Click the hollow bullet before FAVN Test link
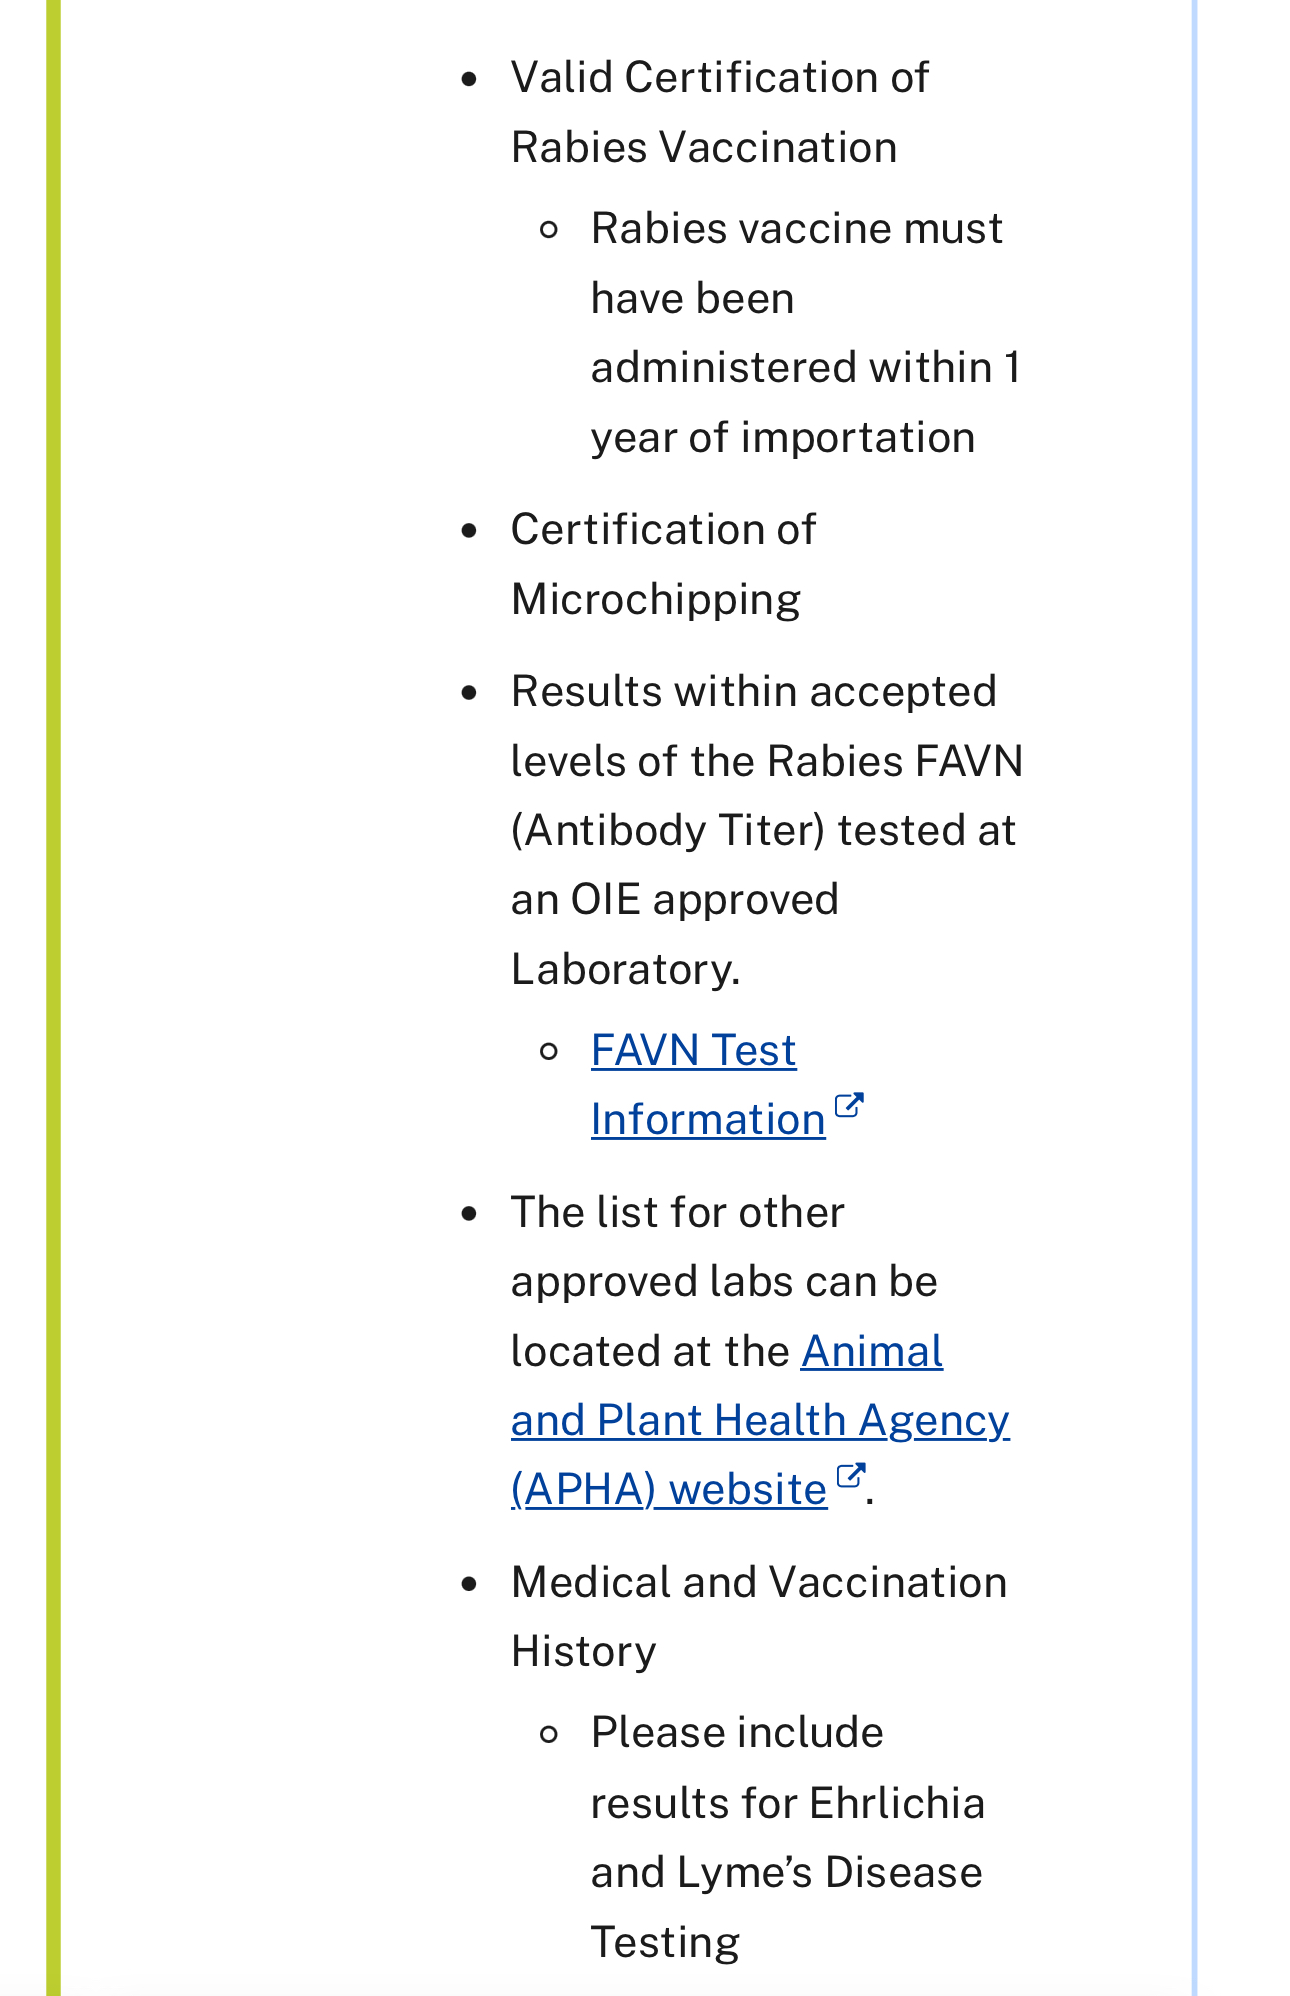 548,1052
